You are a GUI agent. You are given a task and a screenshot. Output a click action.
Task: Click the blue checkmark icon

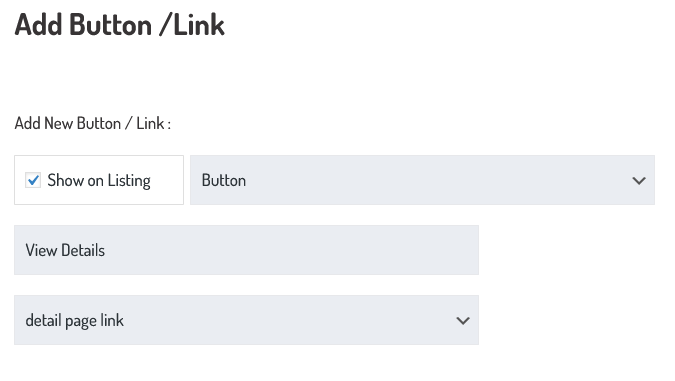33,180
